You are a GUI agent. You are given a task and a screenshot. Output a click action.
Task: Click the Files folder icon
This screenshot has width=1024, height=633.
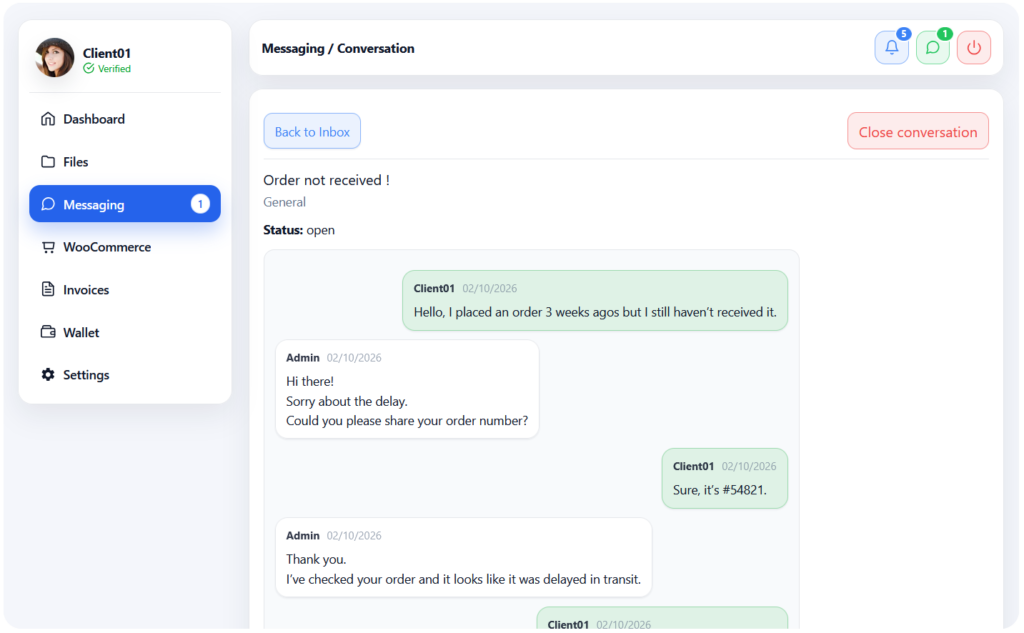tap(48, 162)
